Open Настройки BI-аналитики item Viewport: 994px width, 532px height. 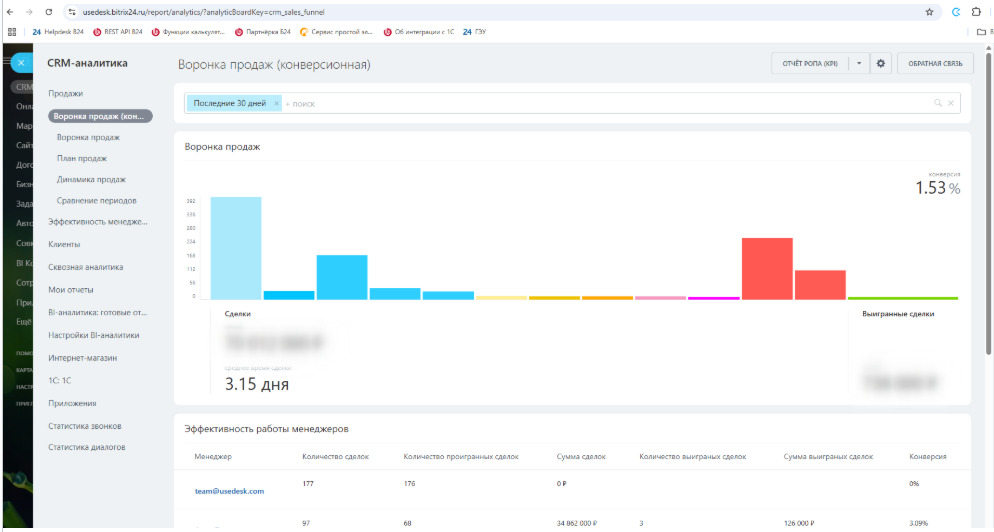tap(94, 335)
